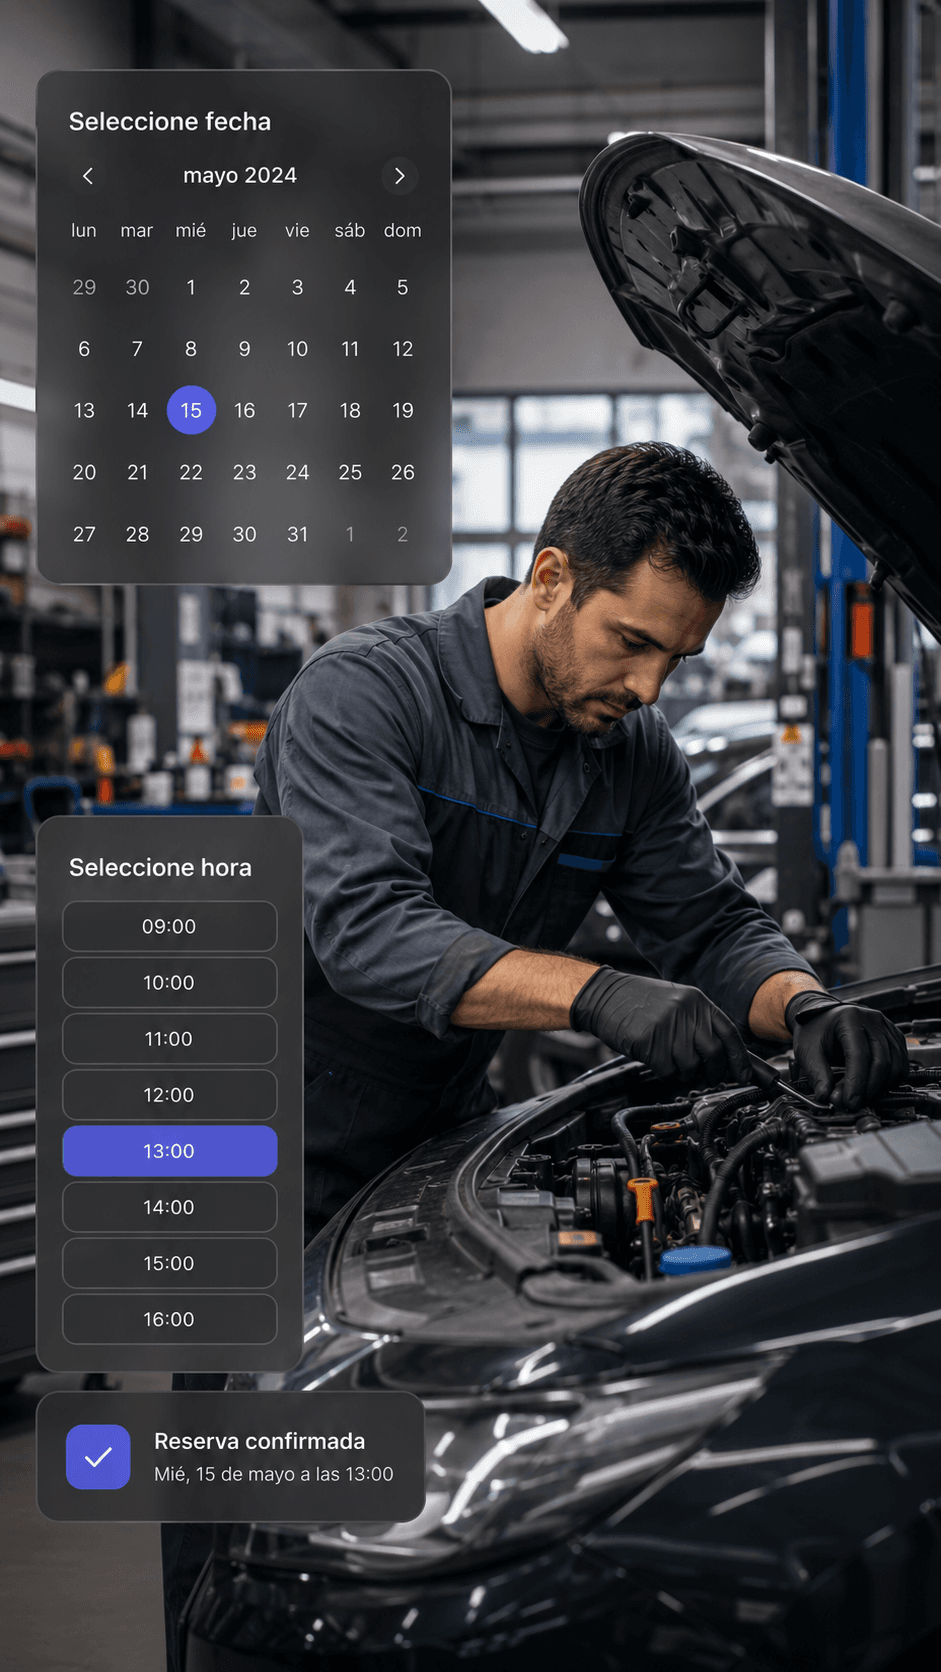This screenshot has height=1672, width=941.
Task: Pick the 12:00 time slot
Action: click(170, 1095)
